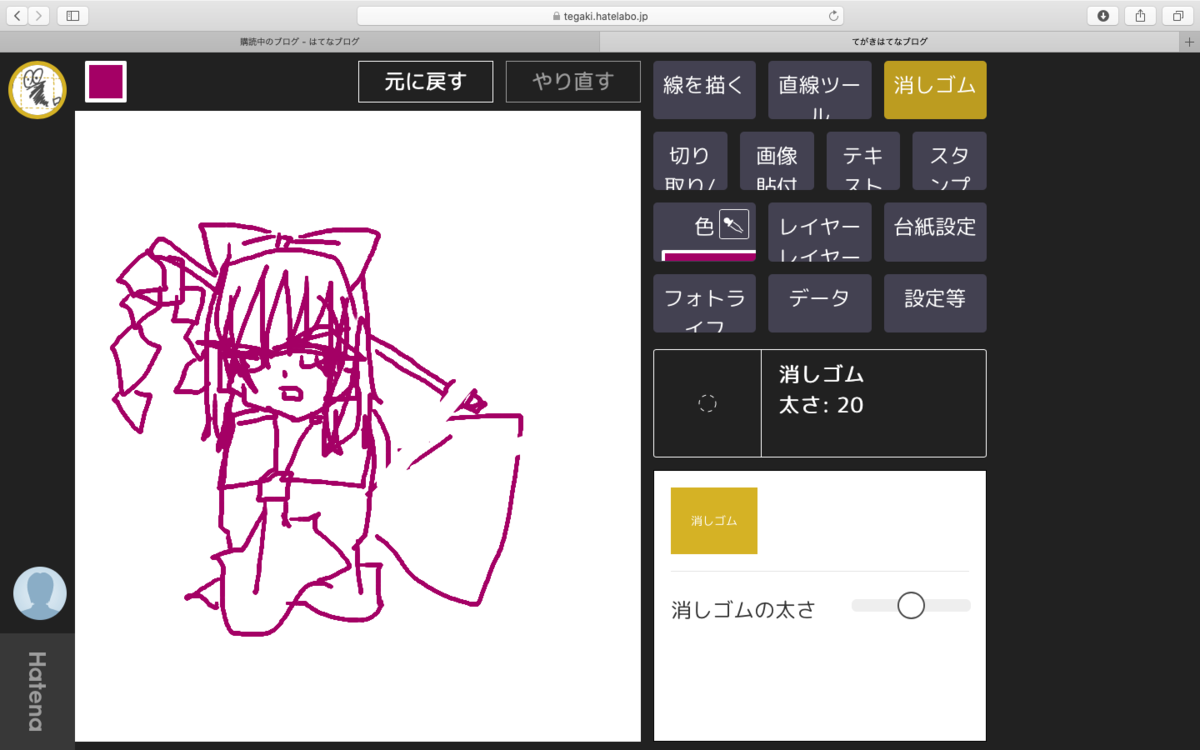
Task: Click the 太さ: 20 thickness text
Action: click(821, 405)
